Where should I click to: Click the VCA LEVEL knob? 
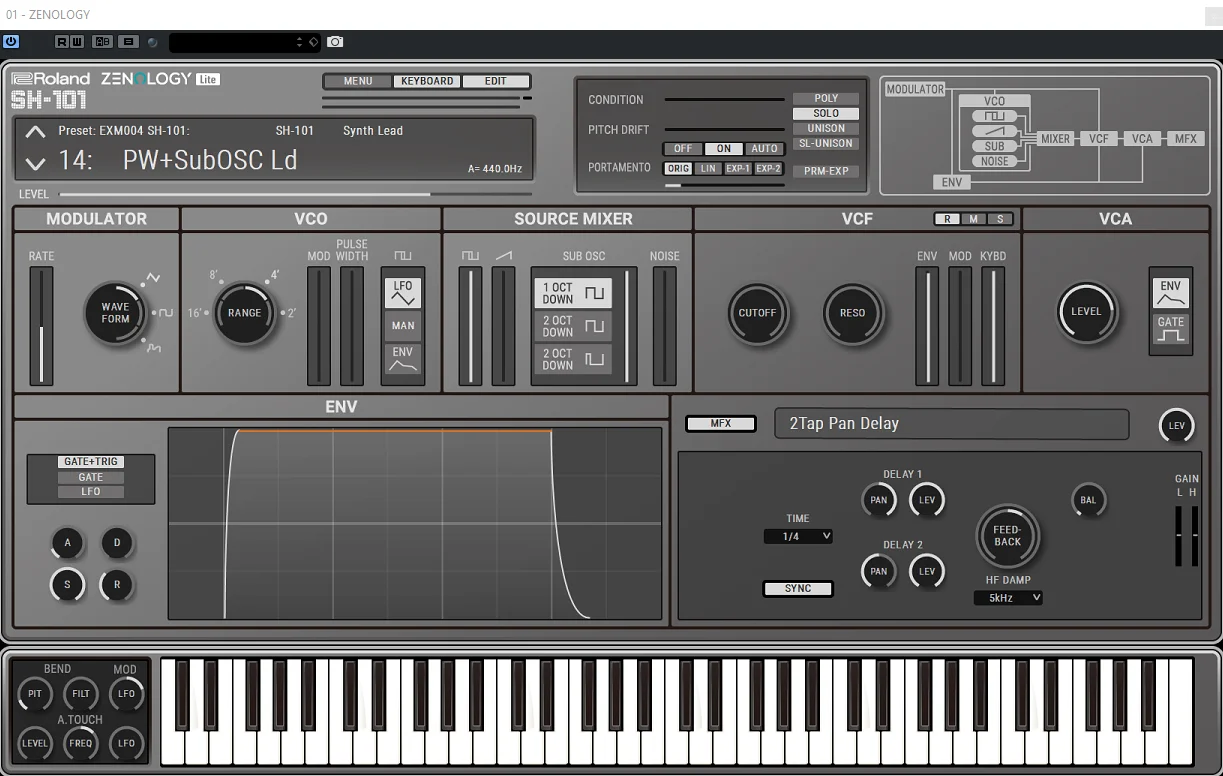[1087, 312]
